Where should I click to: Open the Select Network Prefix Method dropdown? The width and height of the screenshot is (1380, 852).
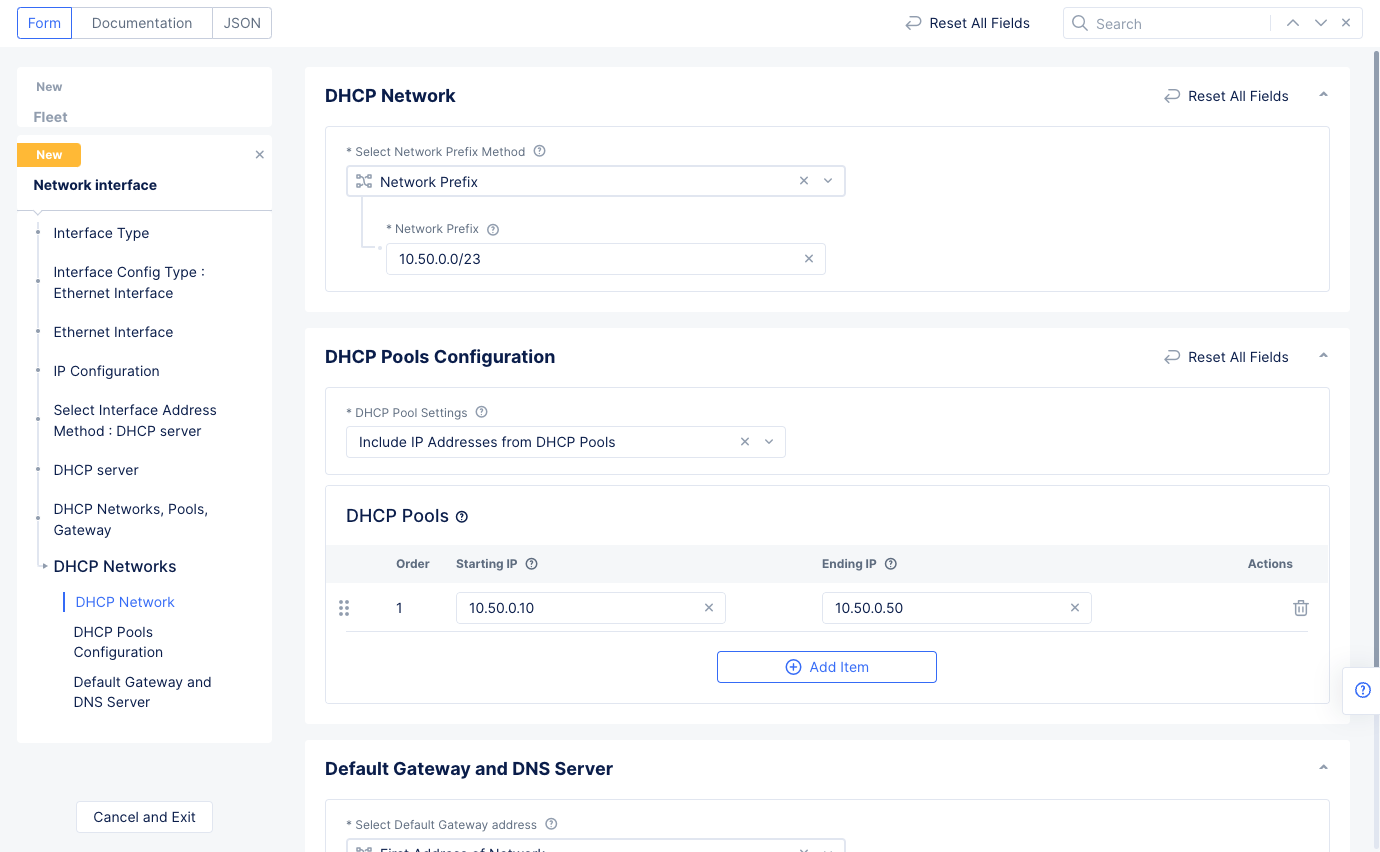pos(827,181)
